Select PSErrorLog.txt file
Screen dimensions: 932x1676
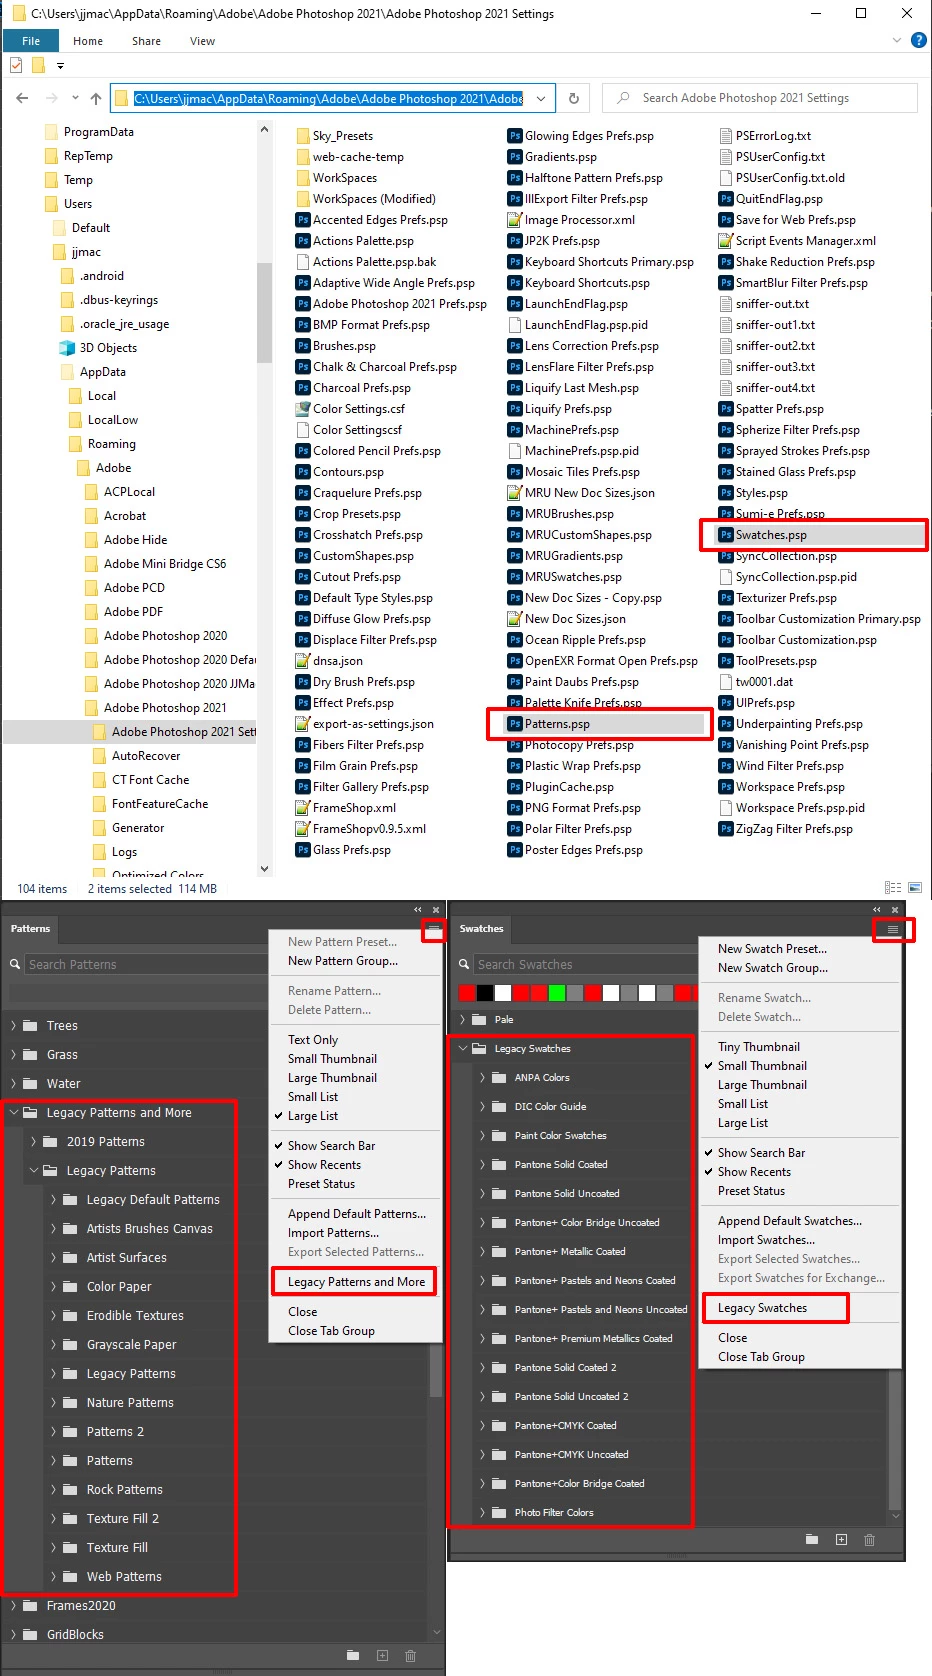click(x=765, y=136)
